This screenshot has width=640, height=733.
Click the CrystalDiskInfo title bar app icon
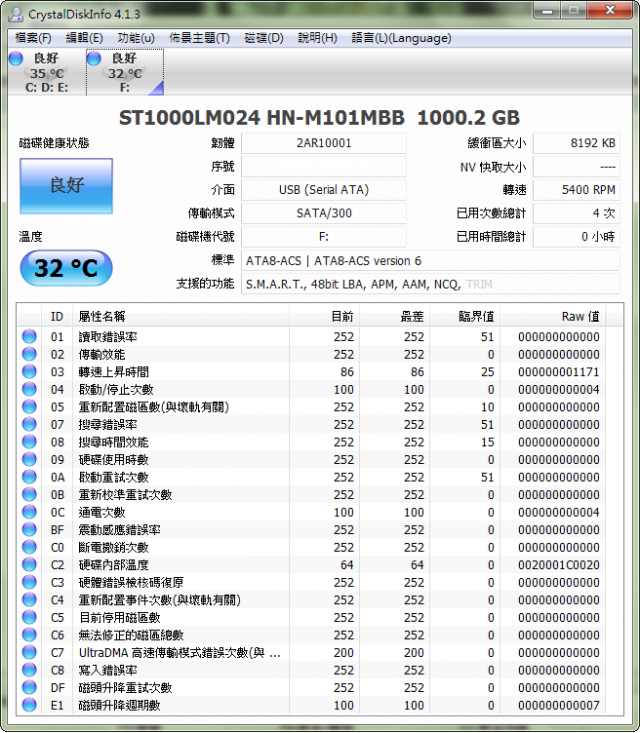click(16, 14)
